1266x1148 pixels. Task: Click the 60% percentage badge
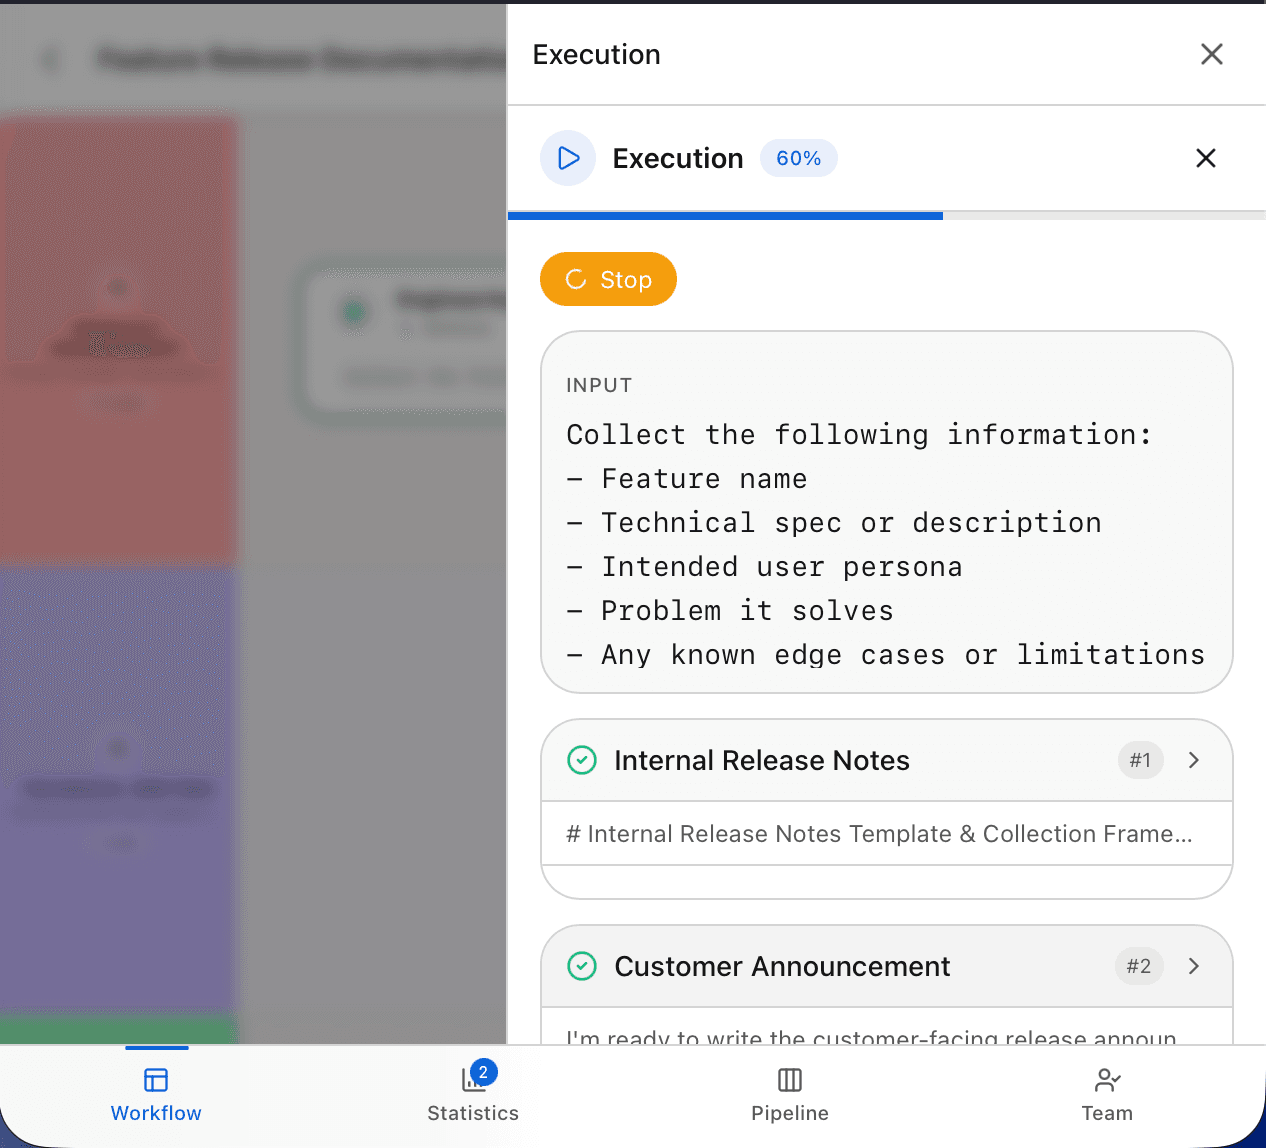[798, 158]
